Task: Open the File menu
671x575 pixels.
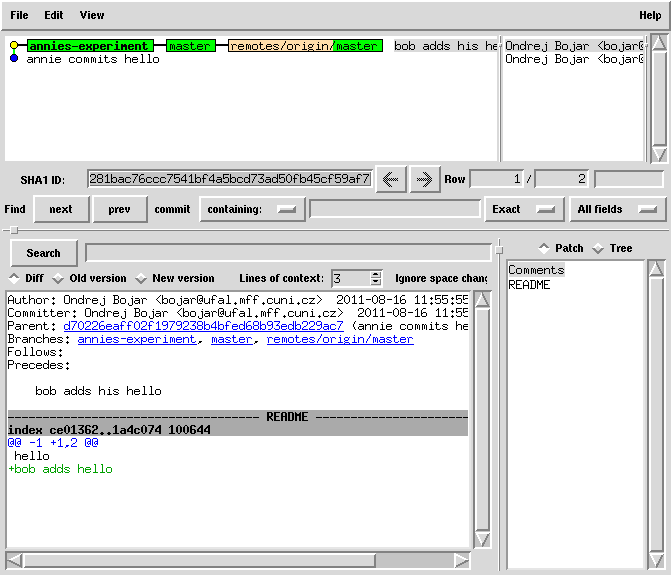Action: (x=19, y=15)
